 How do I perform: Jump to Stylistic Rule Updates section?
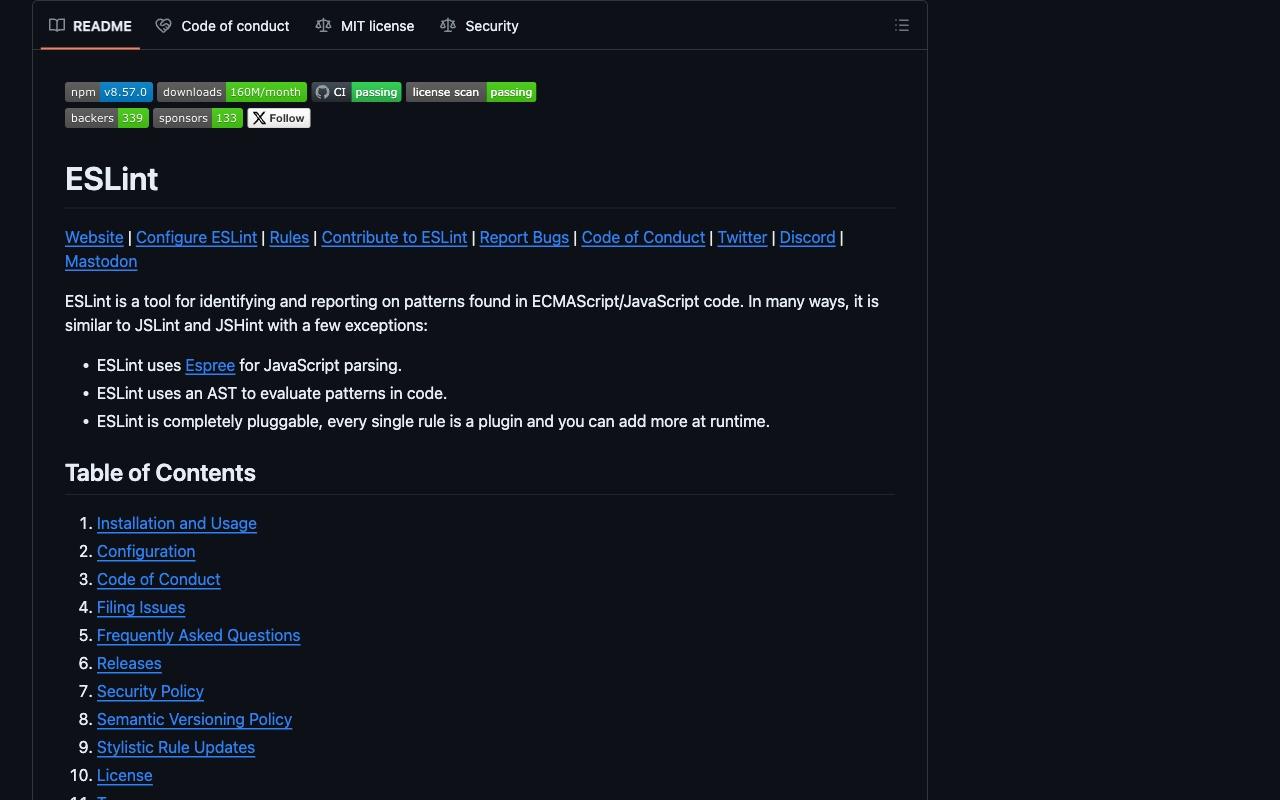click(176, 747)
